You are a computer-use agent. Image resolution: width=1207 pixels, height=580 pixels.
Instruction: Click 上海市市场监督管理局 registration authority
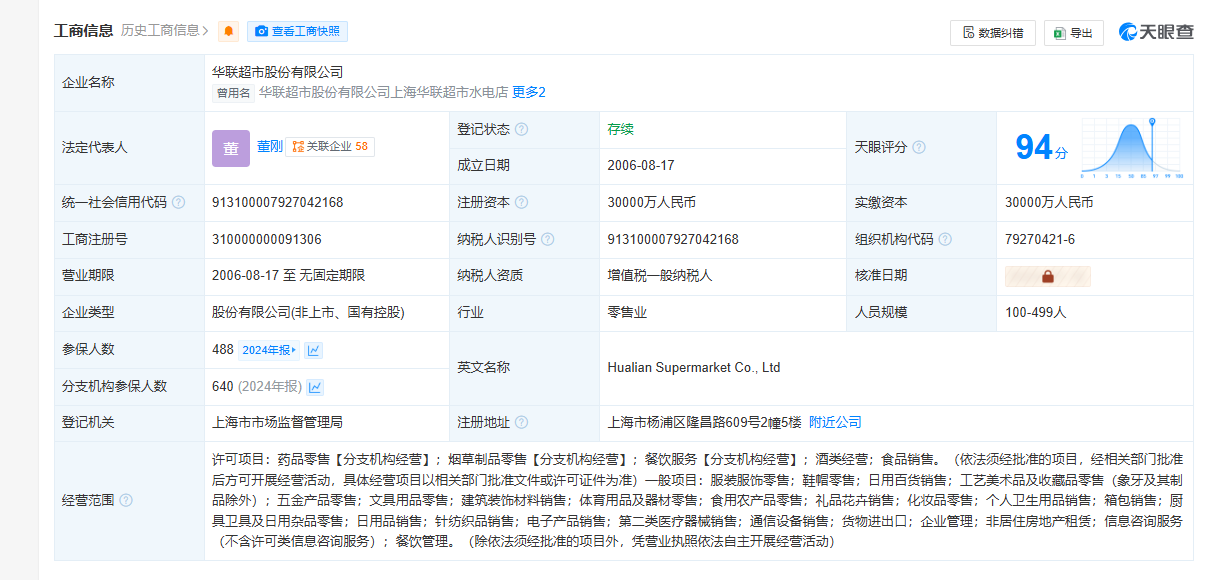[277, 422]
